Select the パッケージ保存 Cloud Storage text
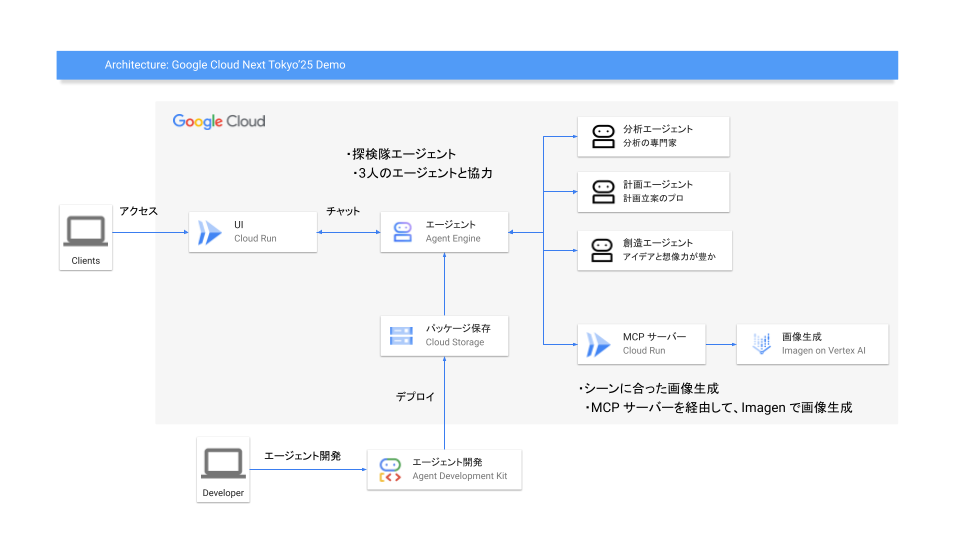Screen dimensions: 960x540 pyautogui.click(x=458, y=335)
